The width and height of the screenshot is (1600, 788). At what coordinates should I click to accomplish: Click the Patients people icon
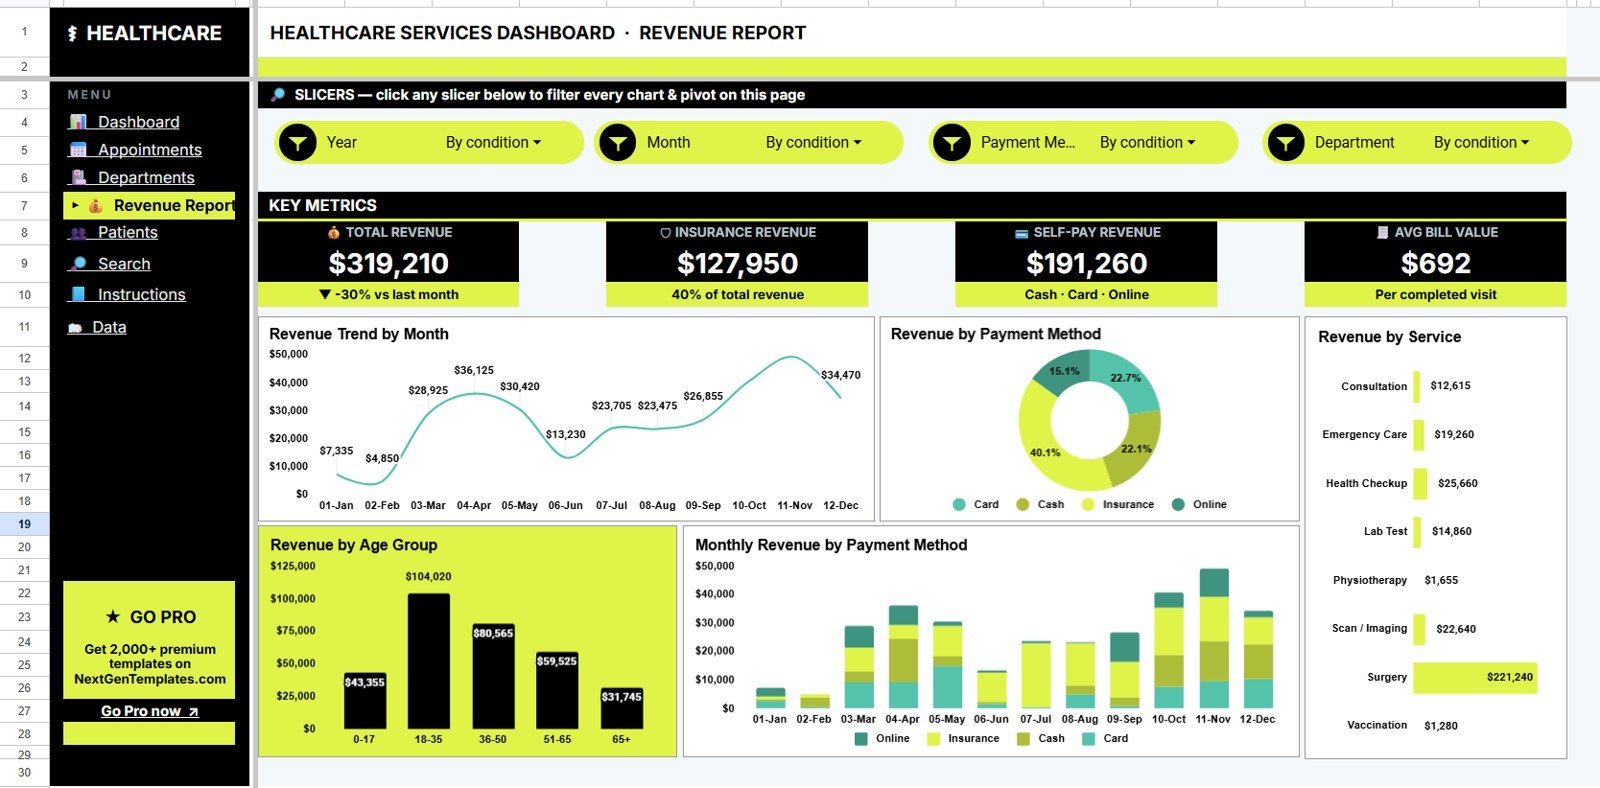click(78, 232)
